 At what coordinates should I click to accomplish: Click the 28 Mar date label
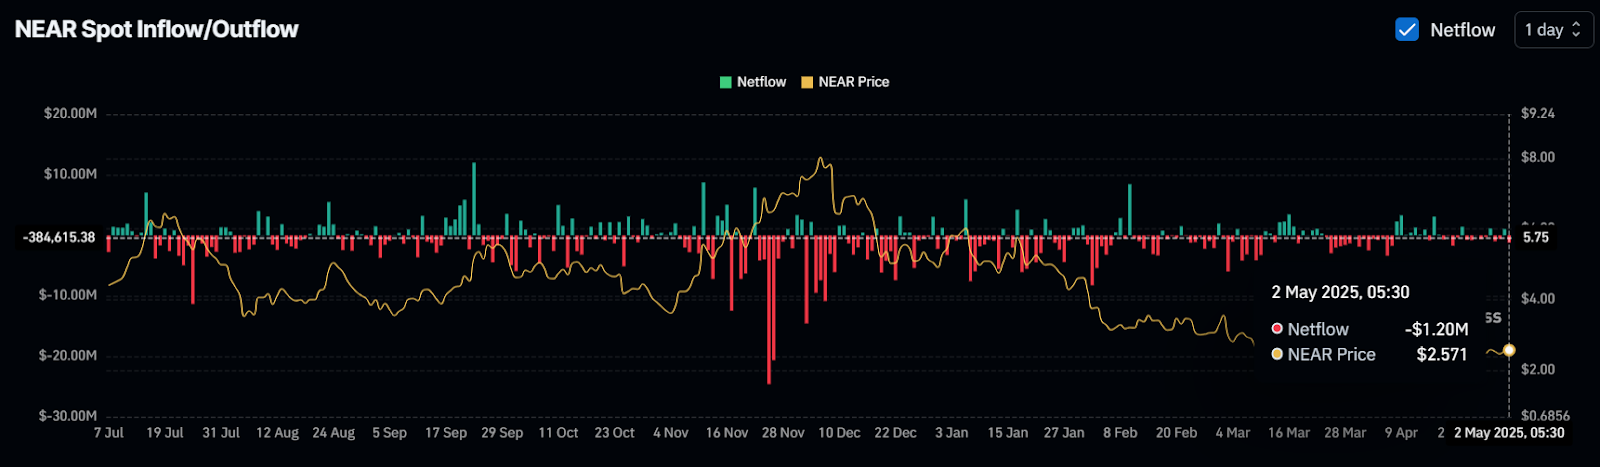pyautogui.click(x=1345, y=433)
